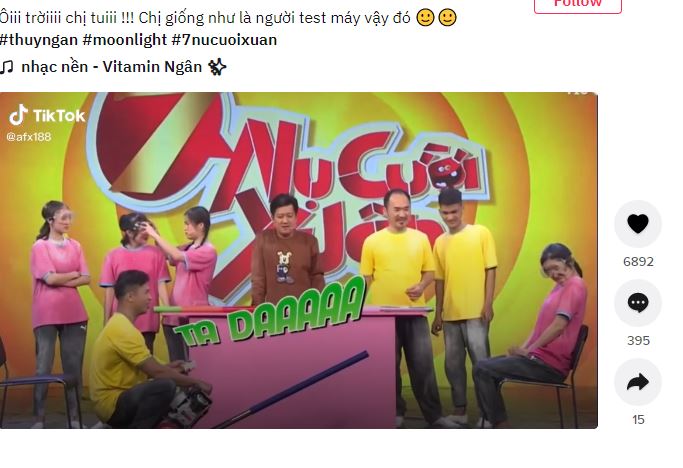Follow this creator using the Follow button
The image size is (683, 468).
(578, 3)
